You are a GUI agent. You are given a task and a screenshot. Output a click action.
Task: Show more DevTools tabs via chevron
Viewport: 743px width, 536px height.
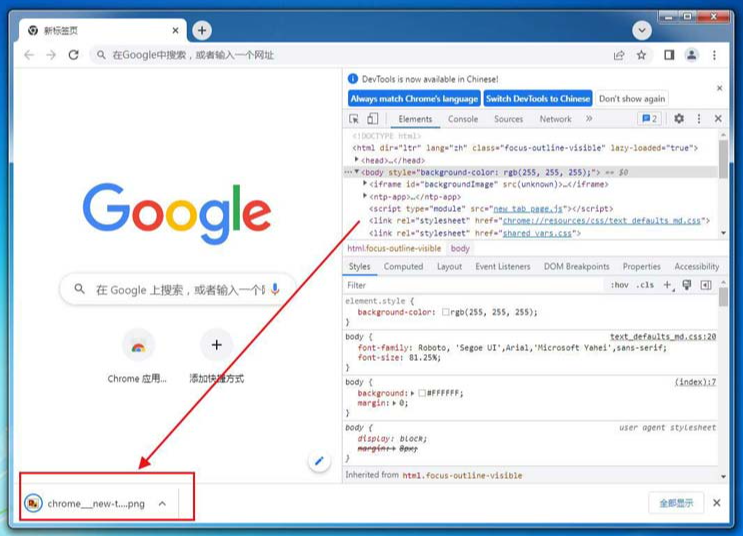(x=589, y=119)
